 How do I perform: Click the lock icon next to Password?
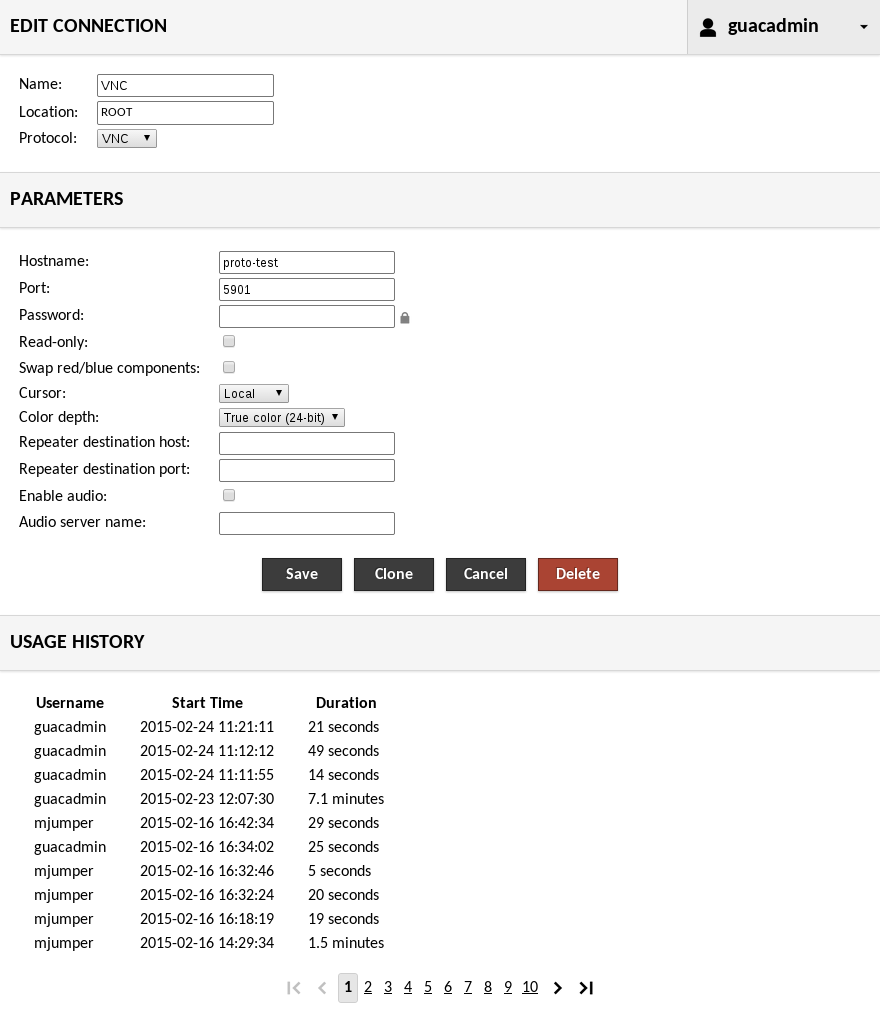click(x=405, y=318)
